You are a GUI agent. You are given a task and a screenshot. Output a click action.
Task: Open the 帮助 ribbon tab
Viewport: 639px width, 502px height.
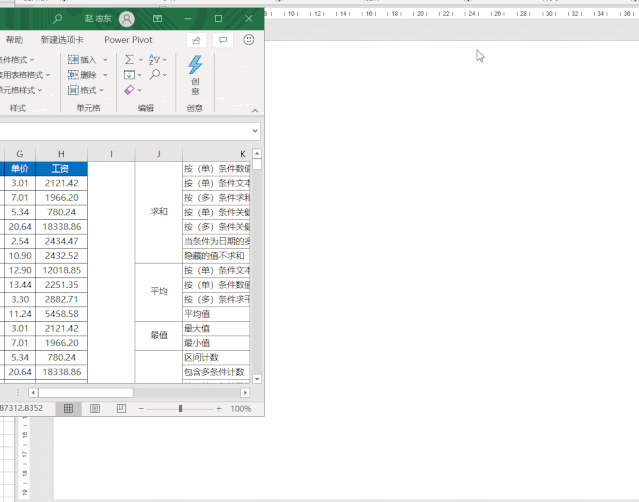click(x=14, y=40)
